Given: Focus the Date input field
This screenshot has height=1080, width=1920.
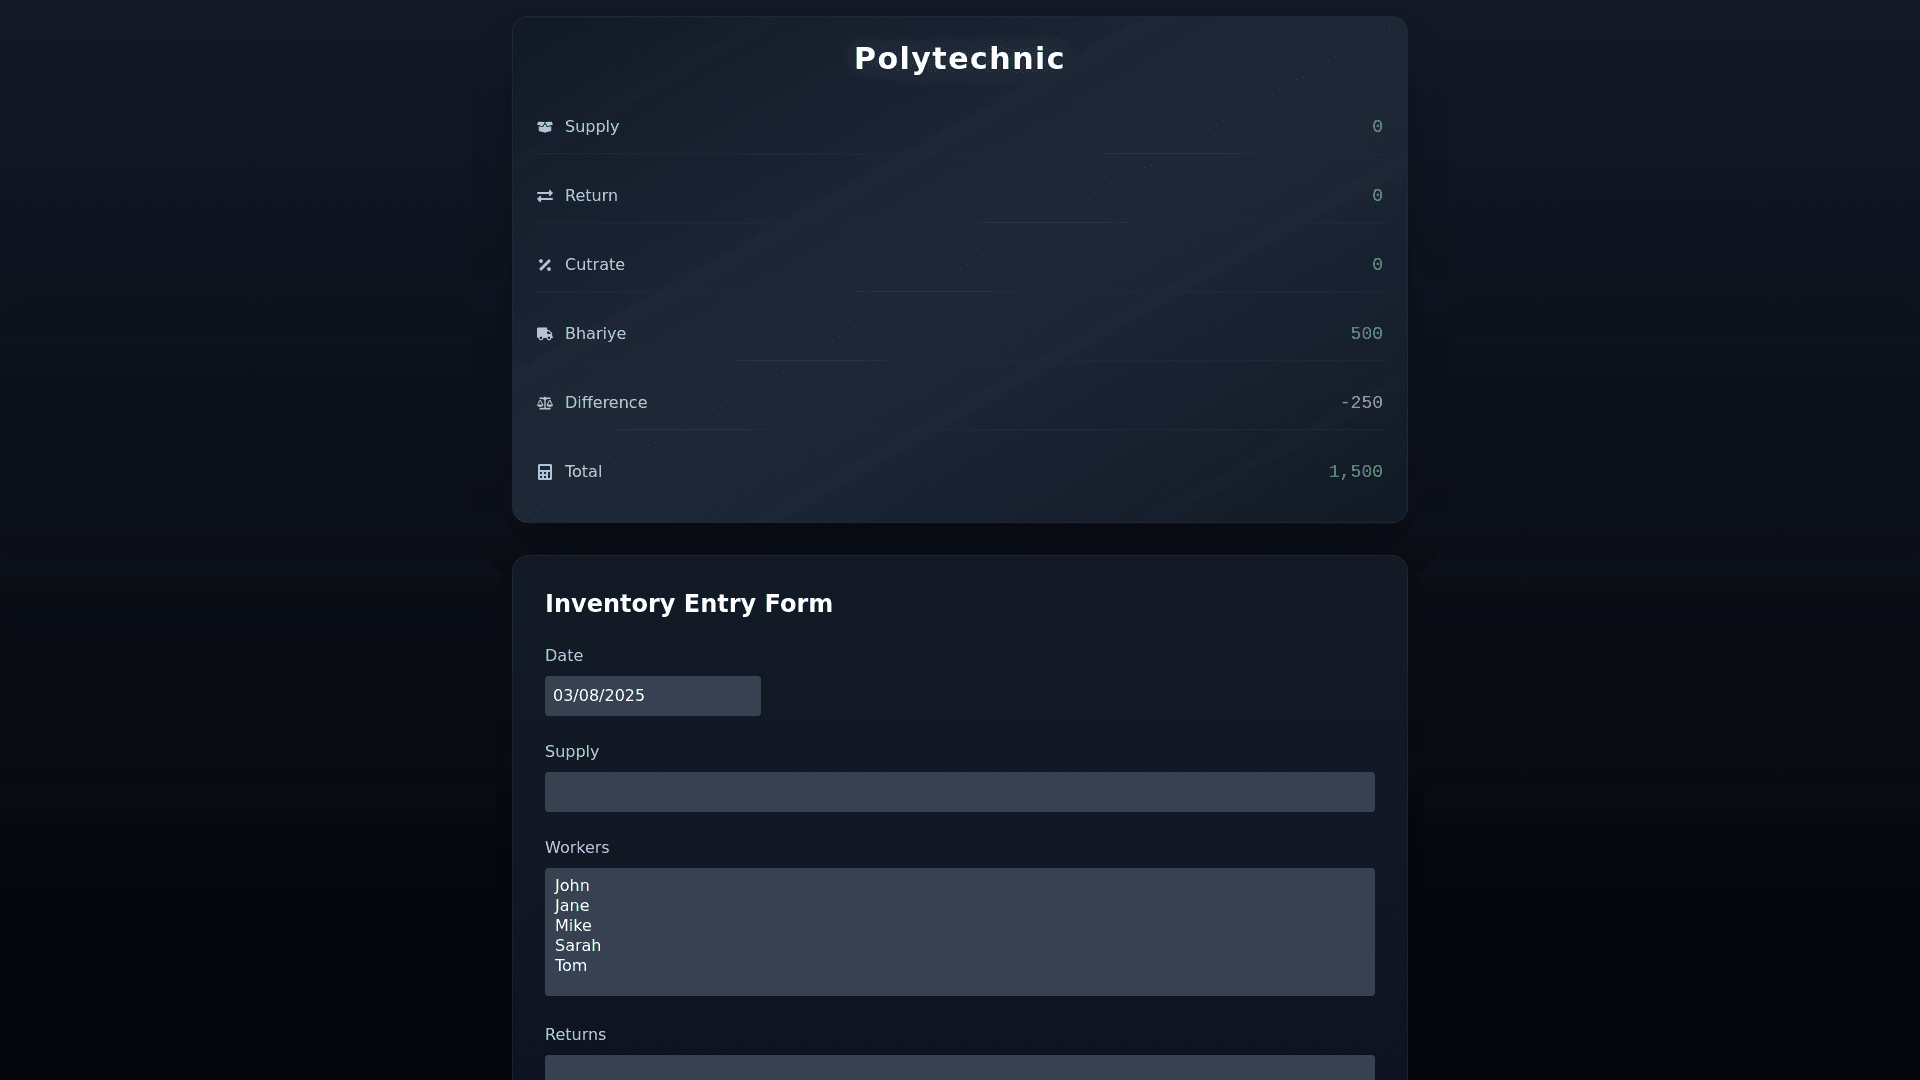Looking at the screenshot, I should [x=652, y=696].
